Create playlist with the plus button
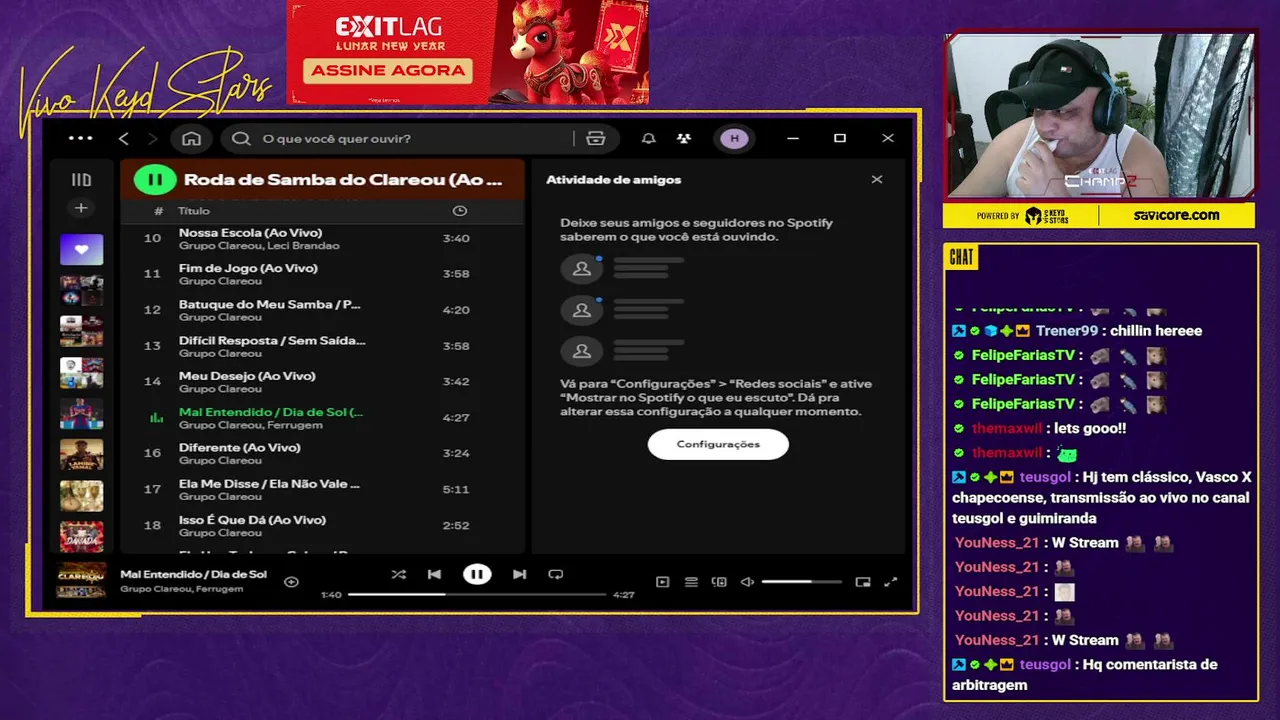Viewport: 1280px width, 720px height. [x=81, y=208]
